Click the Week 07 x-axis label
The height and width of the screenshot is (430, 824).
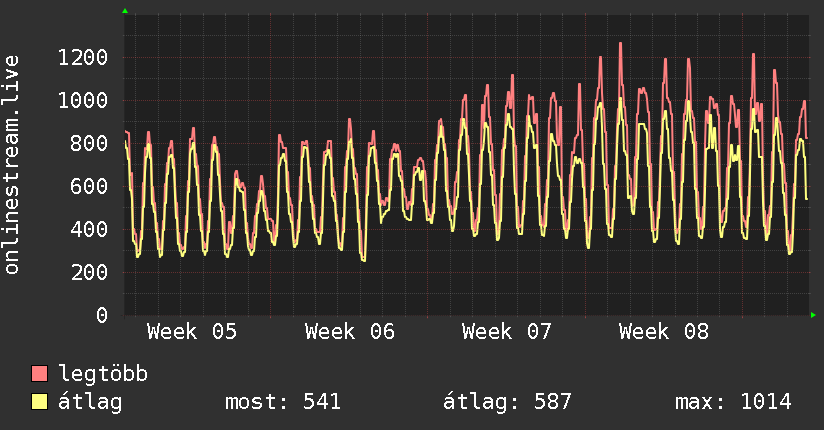pyautogui.click(x=507, y=332)
